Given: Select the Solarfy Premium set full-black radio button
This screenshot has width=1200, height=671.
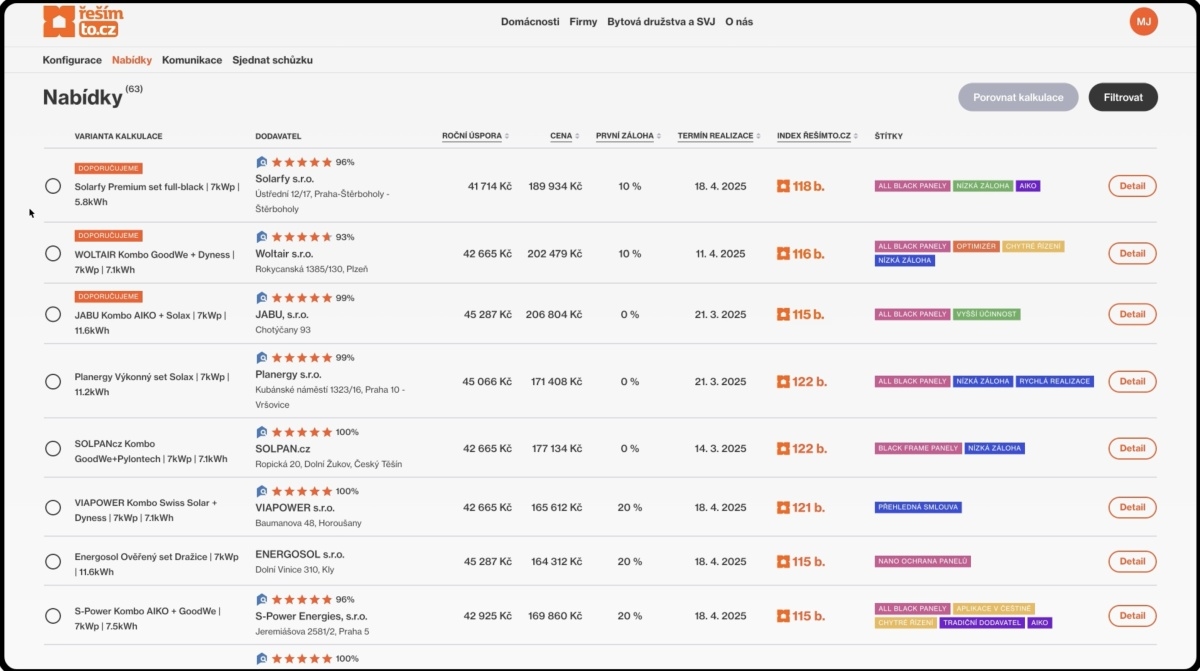Looking at the screenshot, I should [53, 186].
